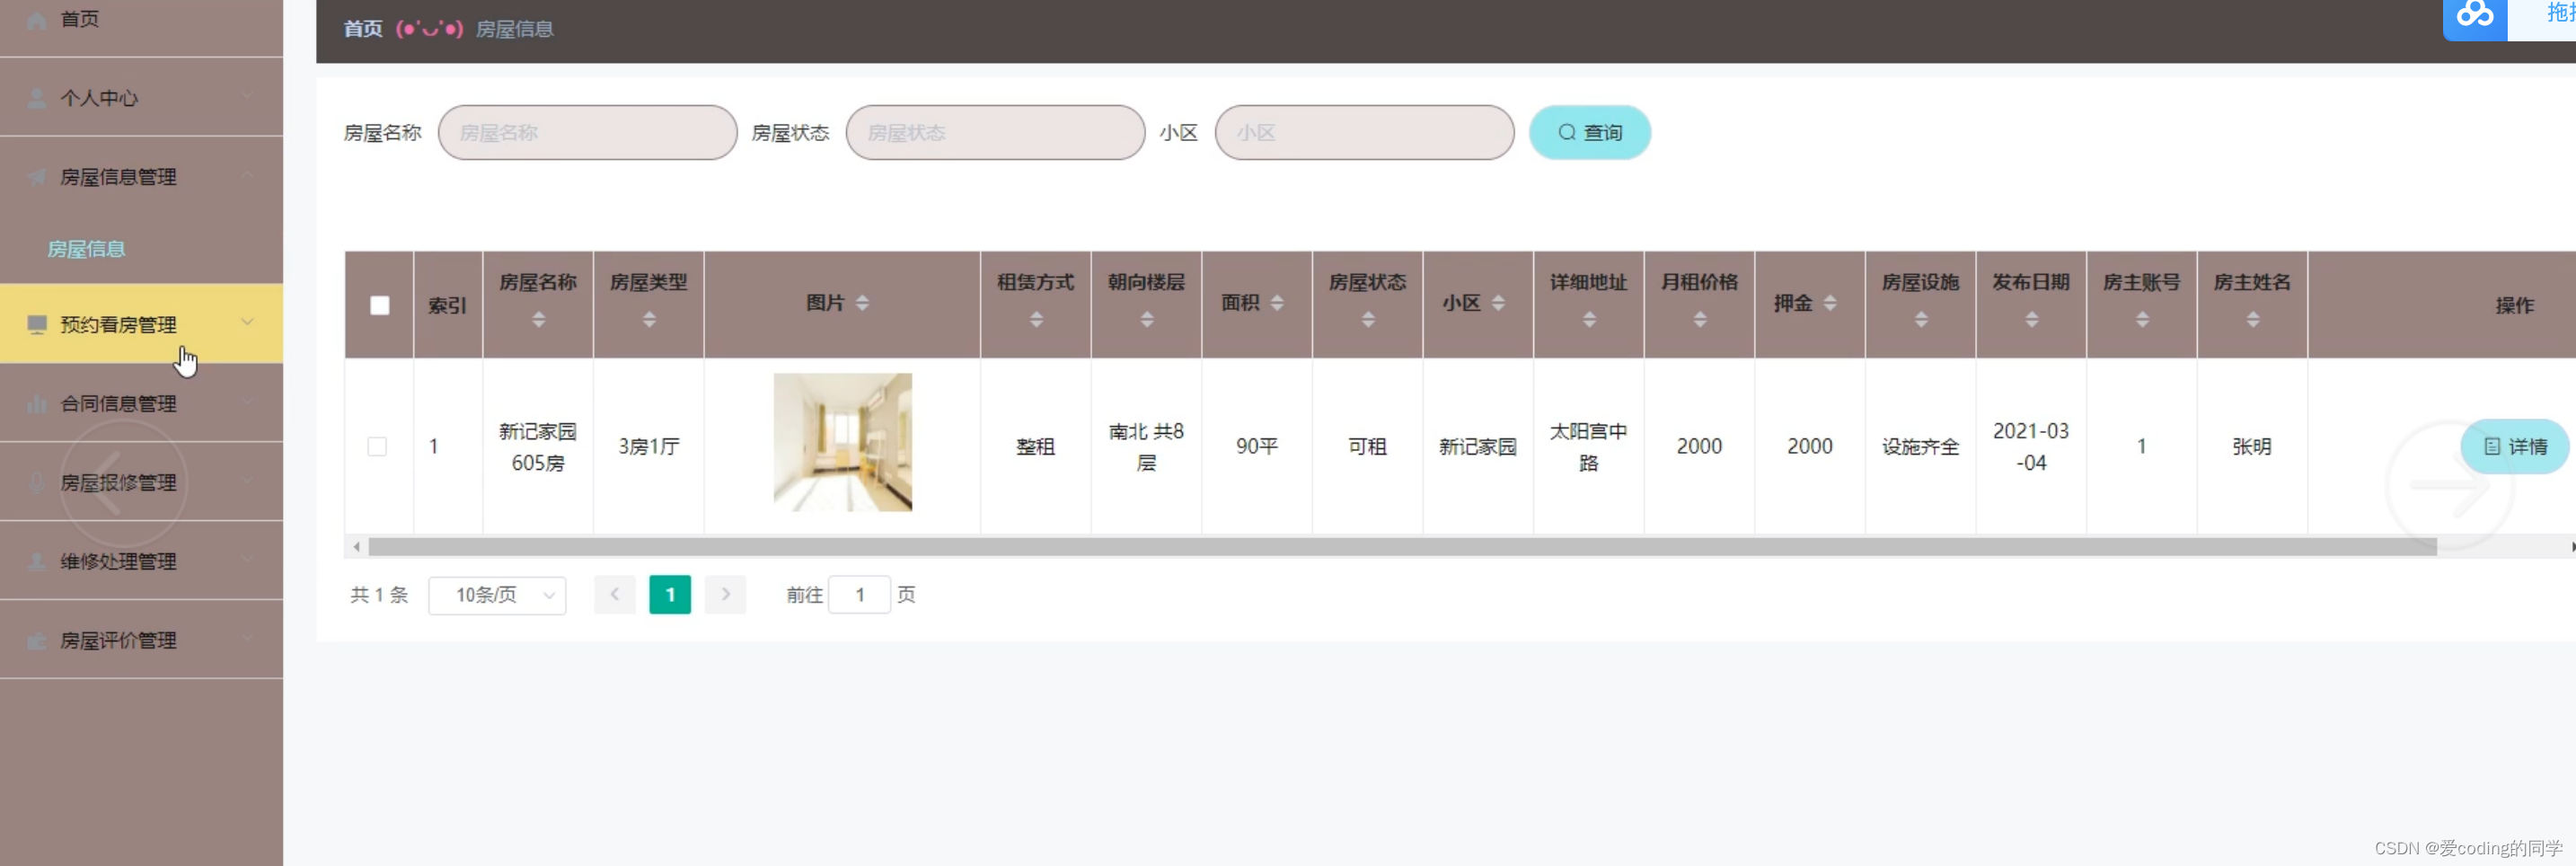Click the monitor icon beside 预约看房管理
Viewport: 2576px width, 866px height.
click(37, 324)
